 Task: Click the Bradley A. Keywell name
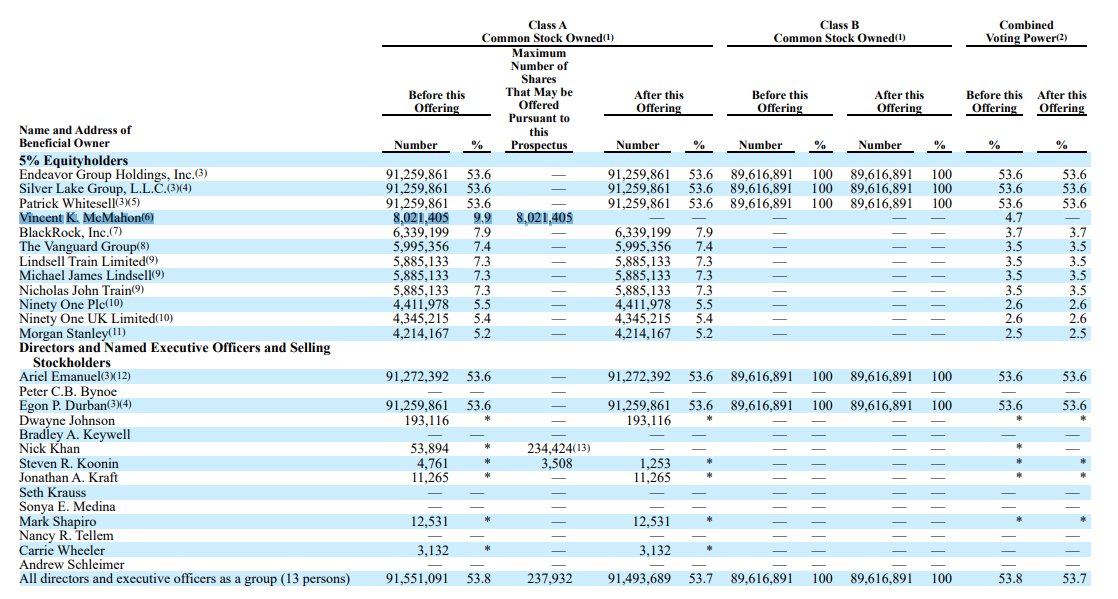74,434
